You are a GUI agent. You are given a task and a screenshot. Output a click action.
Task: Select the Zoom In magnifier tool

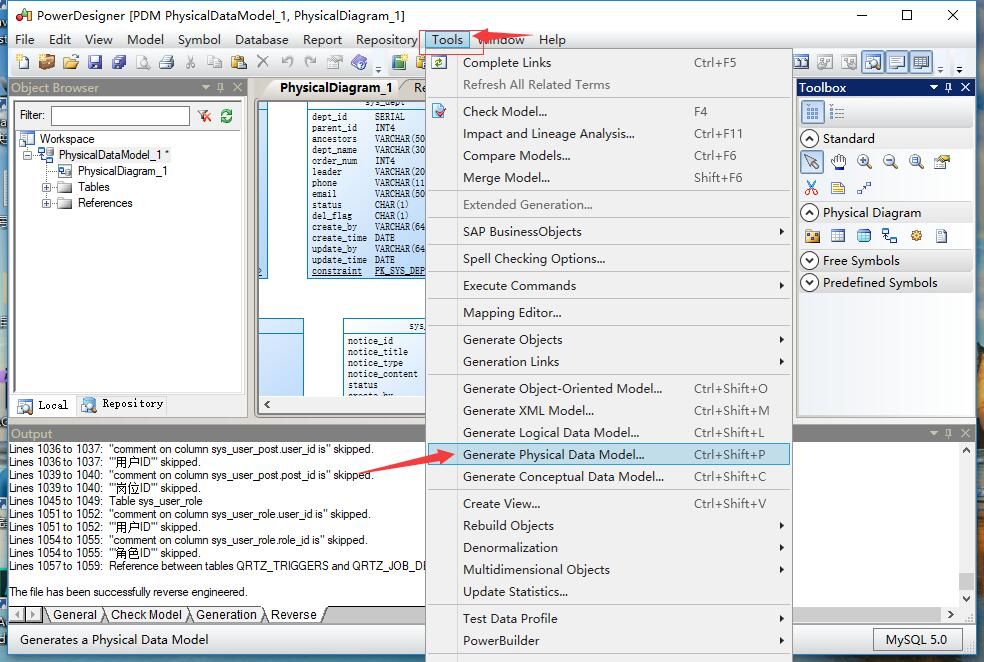point(864,162)
